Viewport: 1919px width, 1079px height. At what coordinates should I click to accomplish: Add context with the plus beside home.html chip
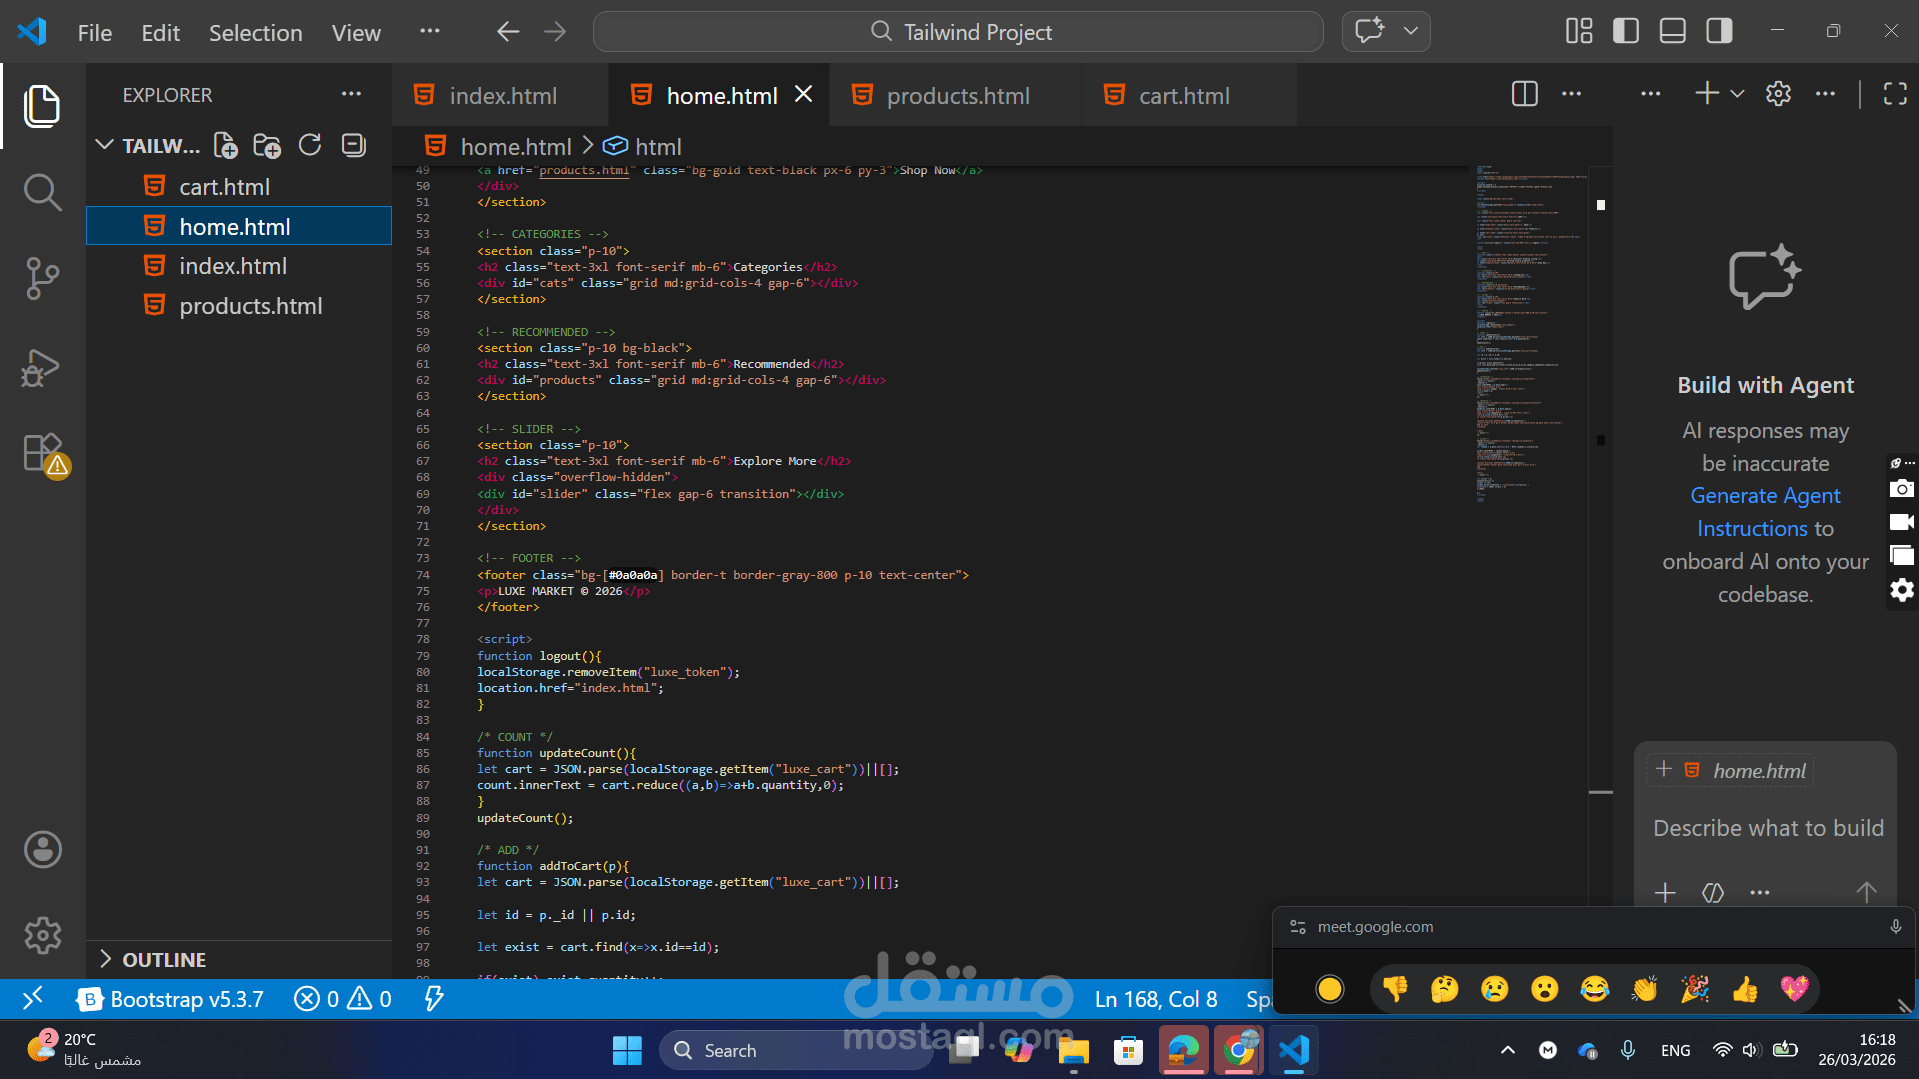1664,769
